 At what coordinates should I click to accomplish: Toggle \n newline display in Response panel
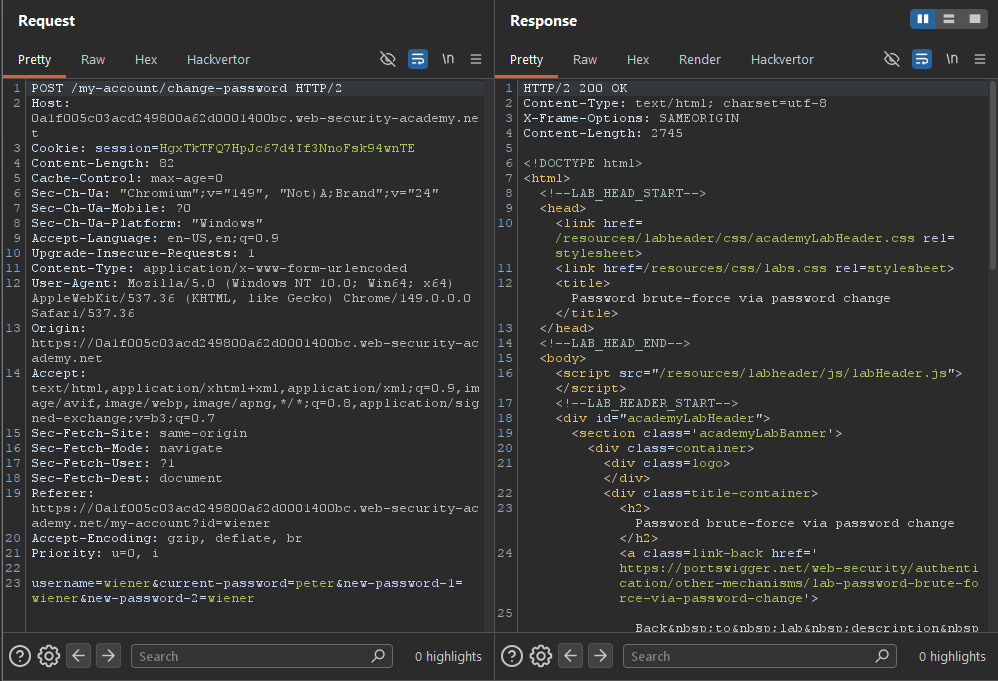tap(952, 59)
